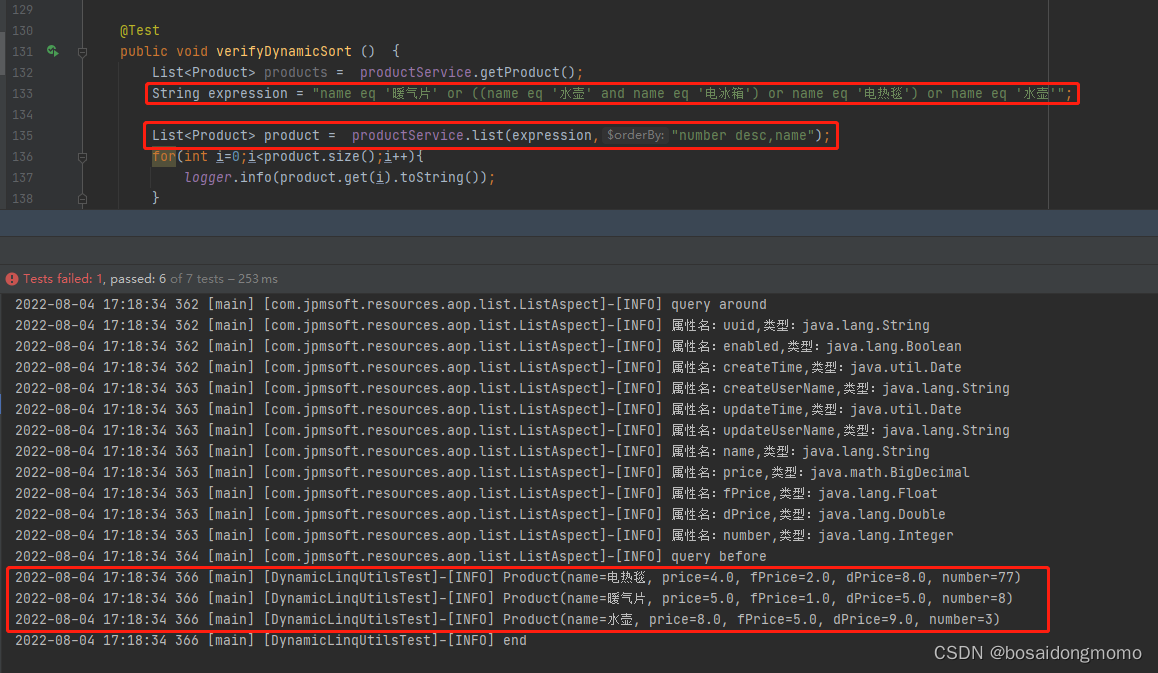
Task: Click line number 135 in the gutter
Action: click(x=22, y=136)
